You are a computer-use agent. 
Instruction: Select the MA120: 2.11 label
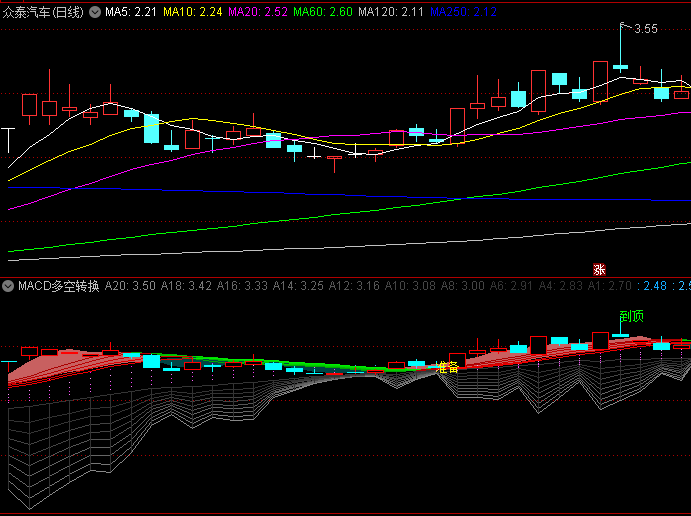(x=392, y=13)
